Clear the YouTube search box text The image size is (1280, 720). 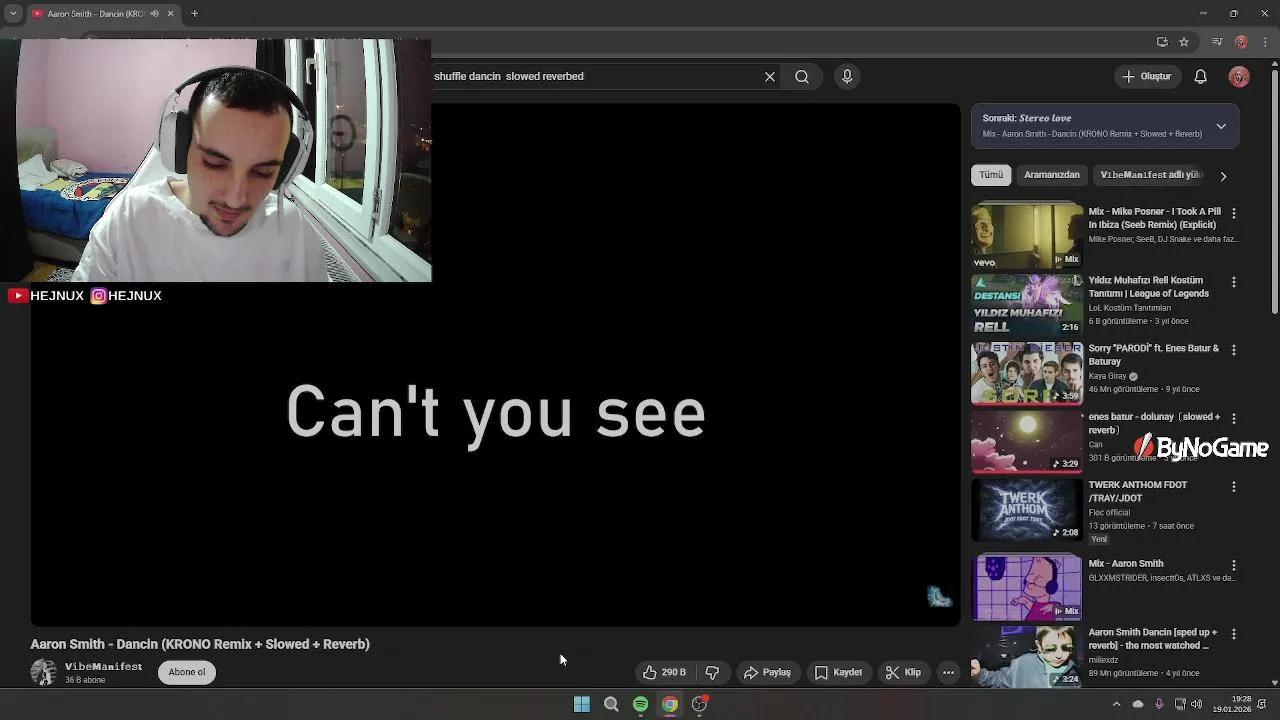(x=770, y=76)
